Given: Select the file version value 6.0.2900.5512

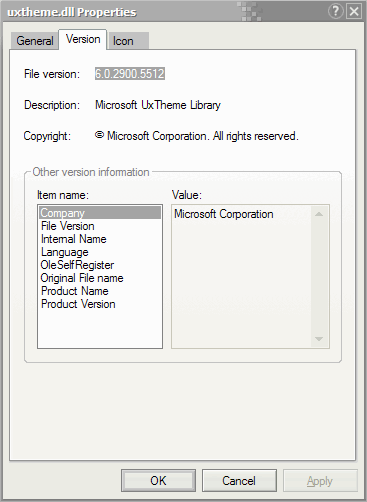Looking at the screenshot, I should click(130, 74).
